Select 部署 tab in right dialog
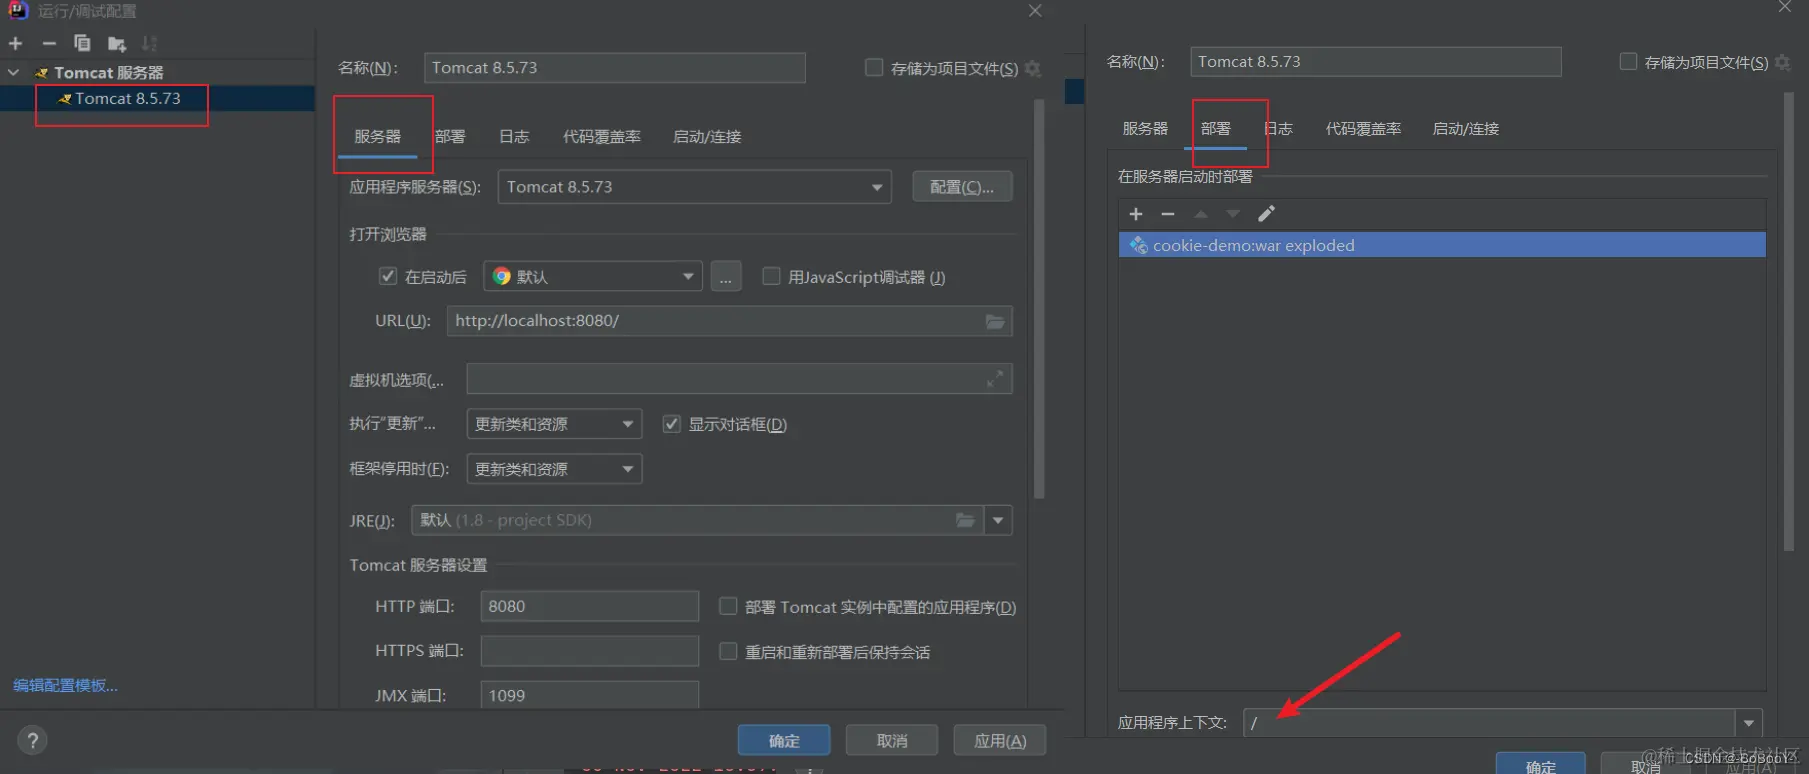This screenshot has height=774, width=1809. [x=1216, y=128]
